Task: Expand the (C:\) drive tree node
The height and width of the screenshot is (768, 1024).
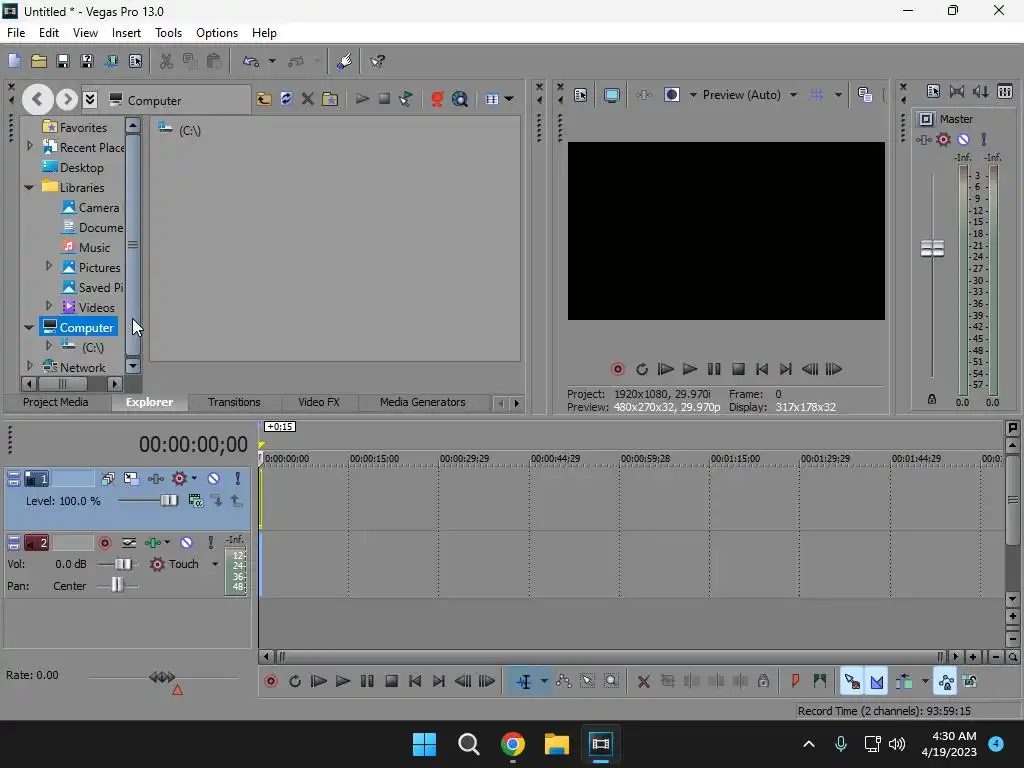Action: [x=48, y=346]
